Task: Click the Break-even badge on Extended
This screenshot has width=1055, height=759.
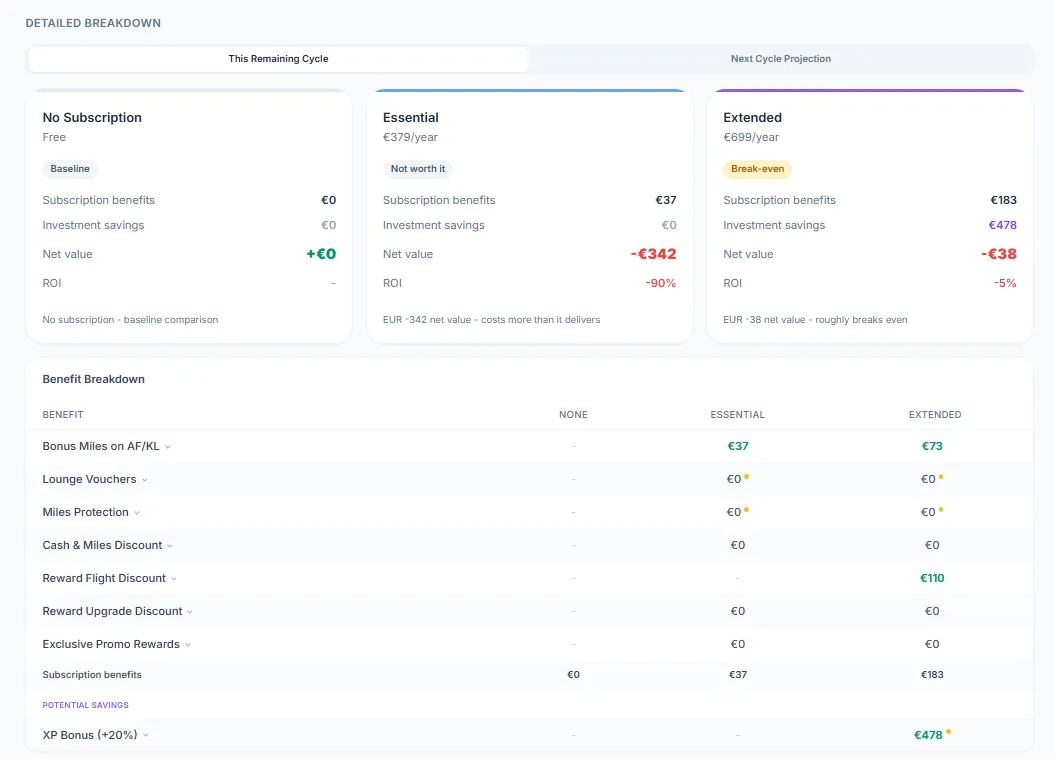Action: (757, 169)
